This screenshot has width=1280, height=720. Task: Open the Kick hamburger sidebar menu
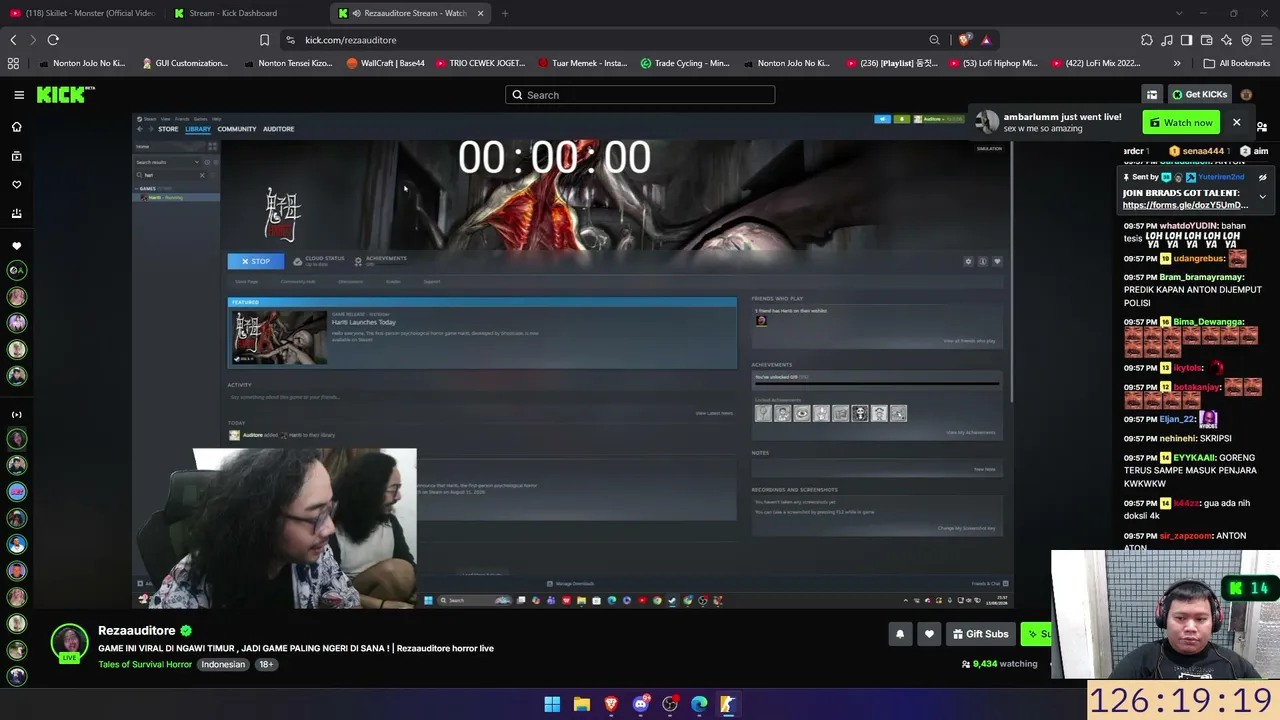point(19,95)
